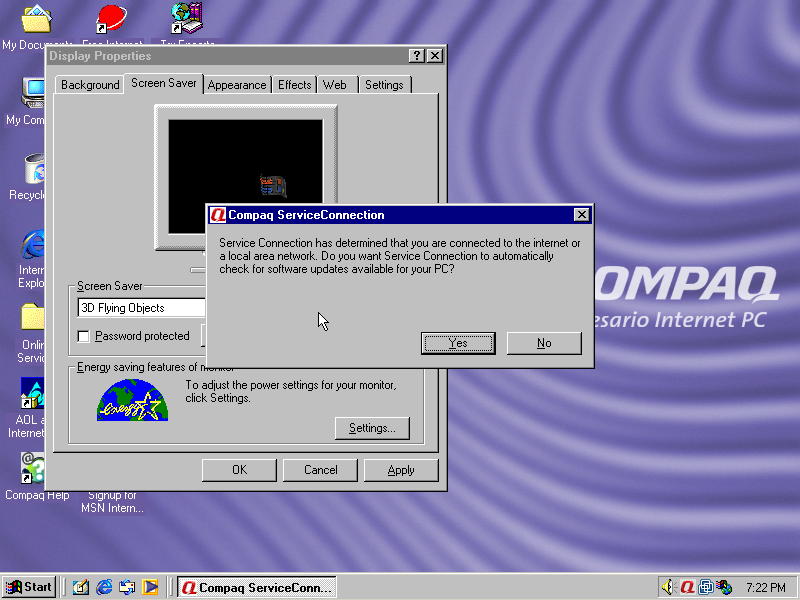The height and width of the screenshot is (600, 800).
Task: Close the Display Properties window
Action: [x=435, y=56]
